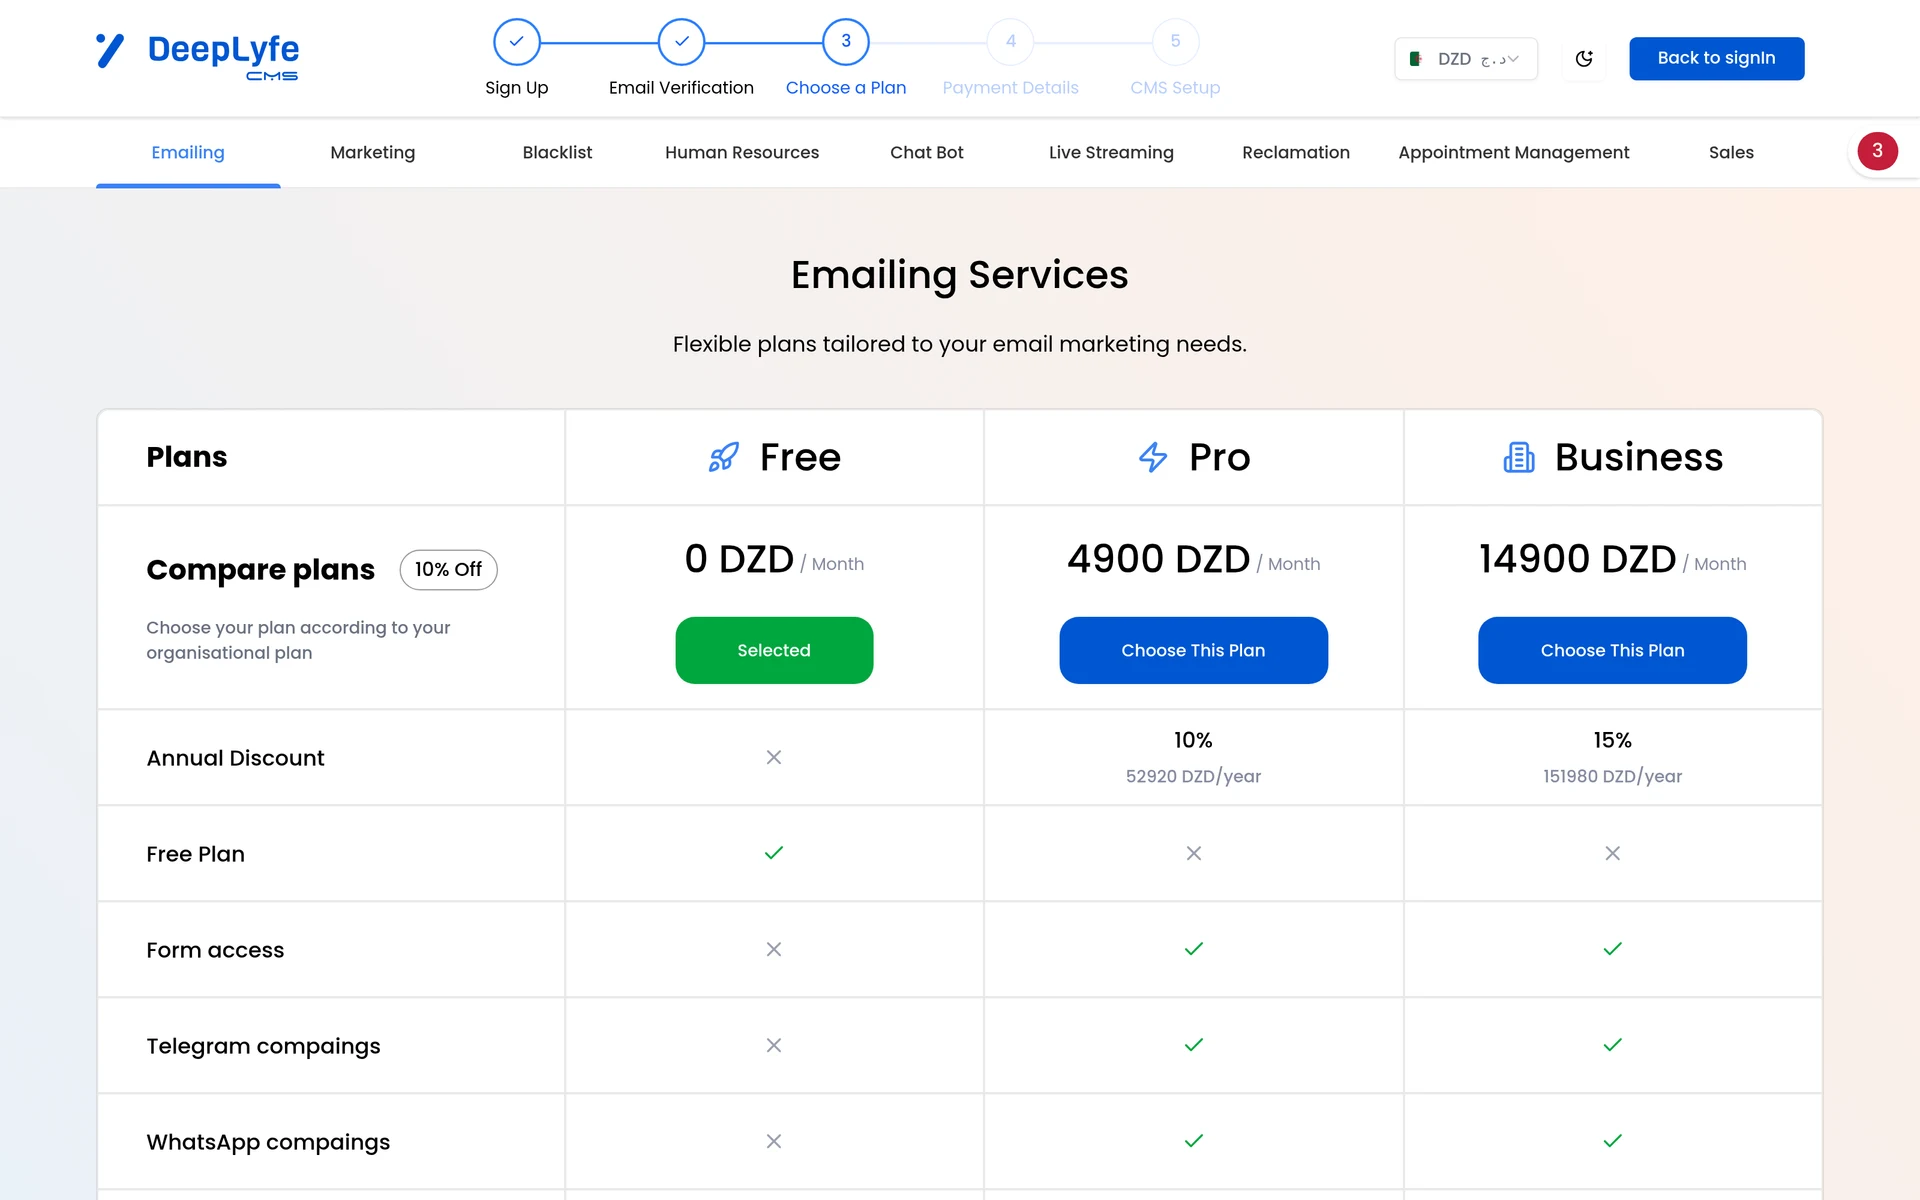Click step 4 Payment Details circle
The width and height of the screenshot is (1920, 1200).
click(1011, 42)
